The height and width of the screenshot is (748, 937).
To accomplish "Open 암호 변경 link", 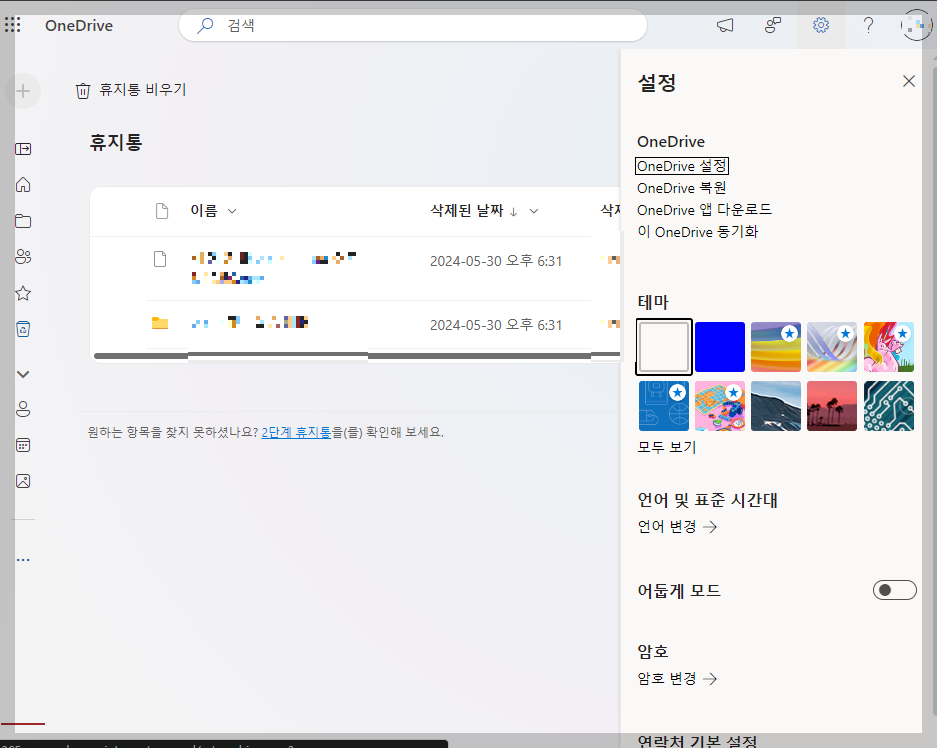I will (677, 679).
